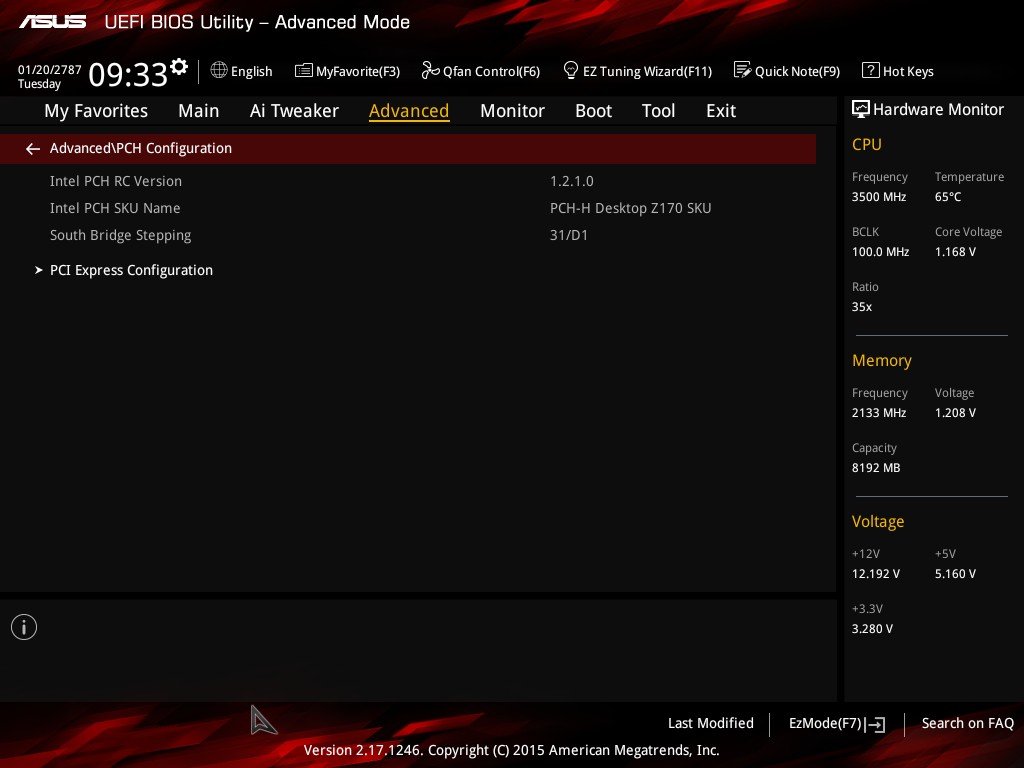This screenshot has width=1024, height=768.
Task: Click the globe language icon
Action: point(219,70)
